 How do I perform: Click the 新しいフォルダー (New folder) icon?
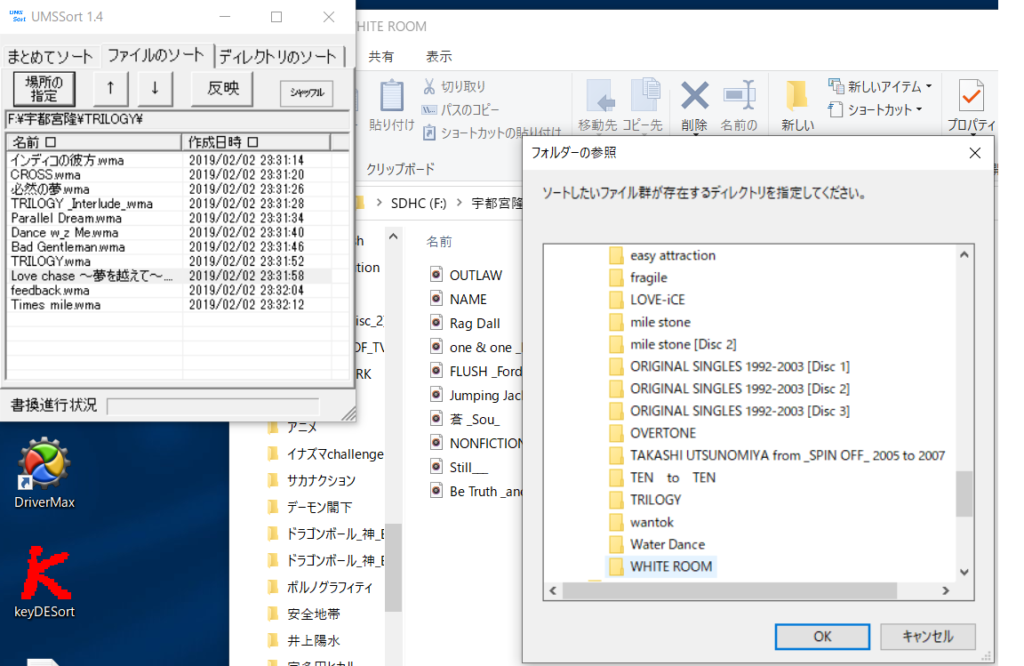(795, 95)
